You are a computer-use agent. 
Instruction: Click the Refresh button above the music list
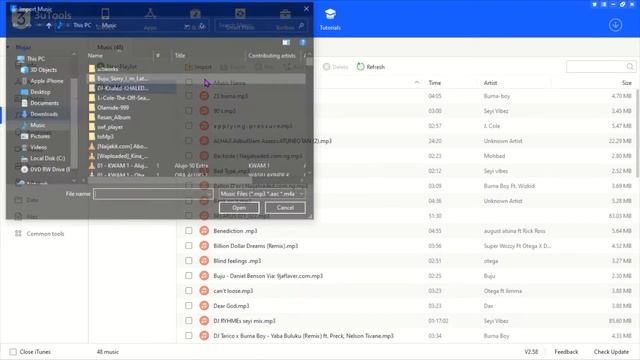pyautogui.click(x=371, y=67)
